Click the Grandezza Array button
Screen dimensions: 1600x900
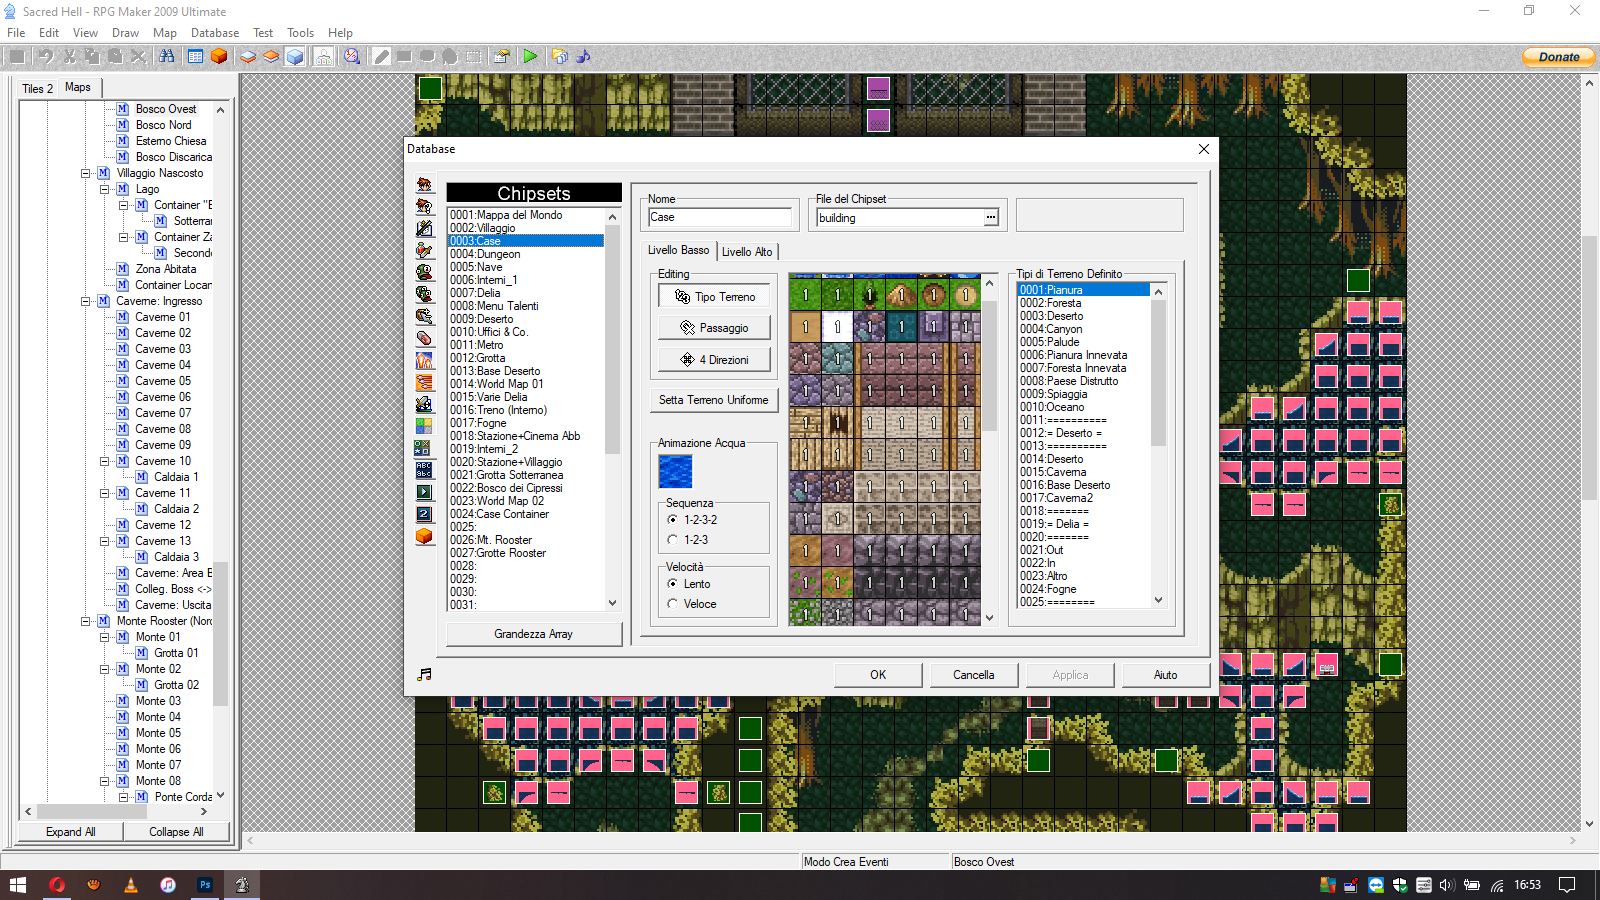coord(533,634)
